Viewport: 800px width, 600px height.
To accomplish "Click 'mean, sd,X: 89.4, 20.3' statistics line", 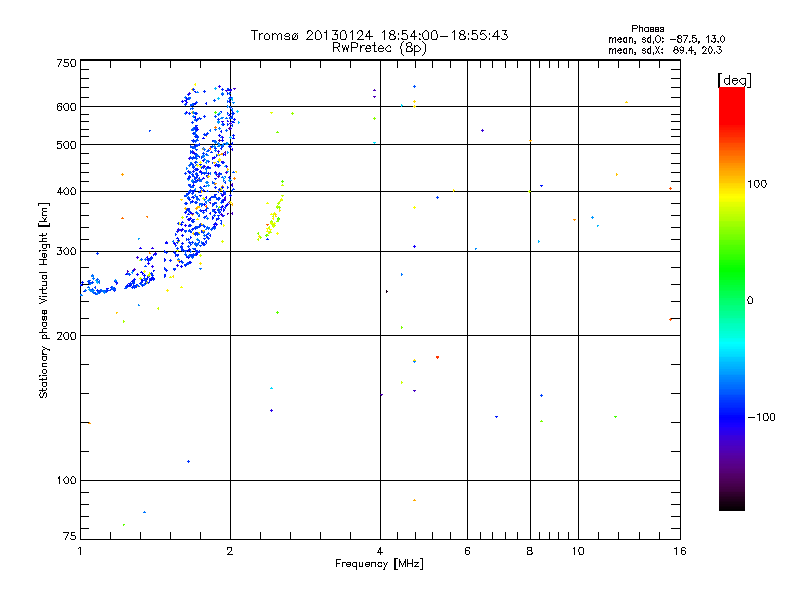I will tap(665, 50).
